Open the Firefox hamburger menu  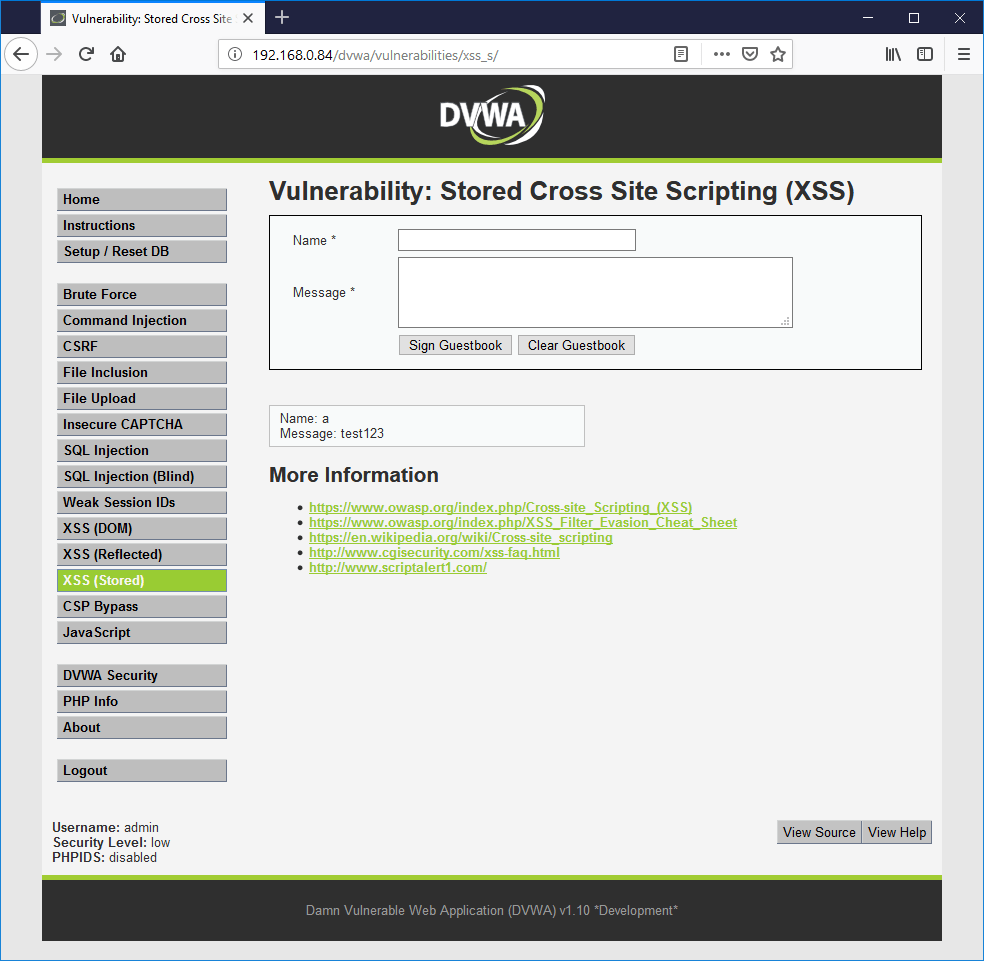click(963, 54)
